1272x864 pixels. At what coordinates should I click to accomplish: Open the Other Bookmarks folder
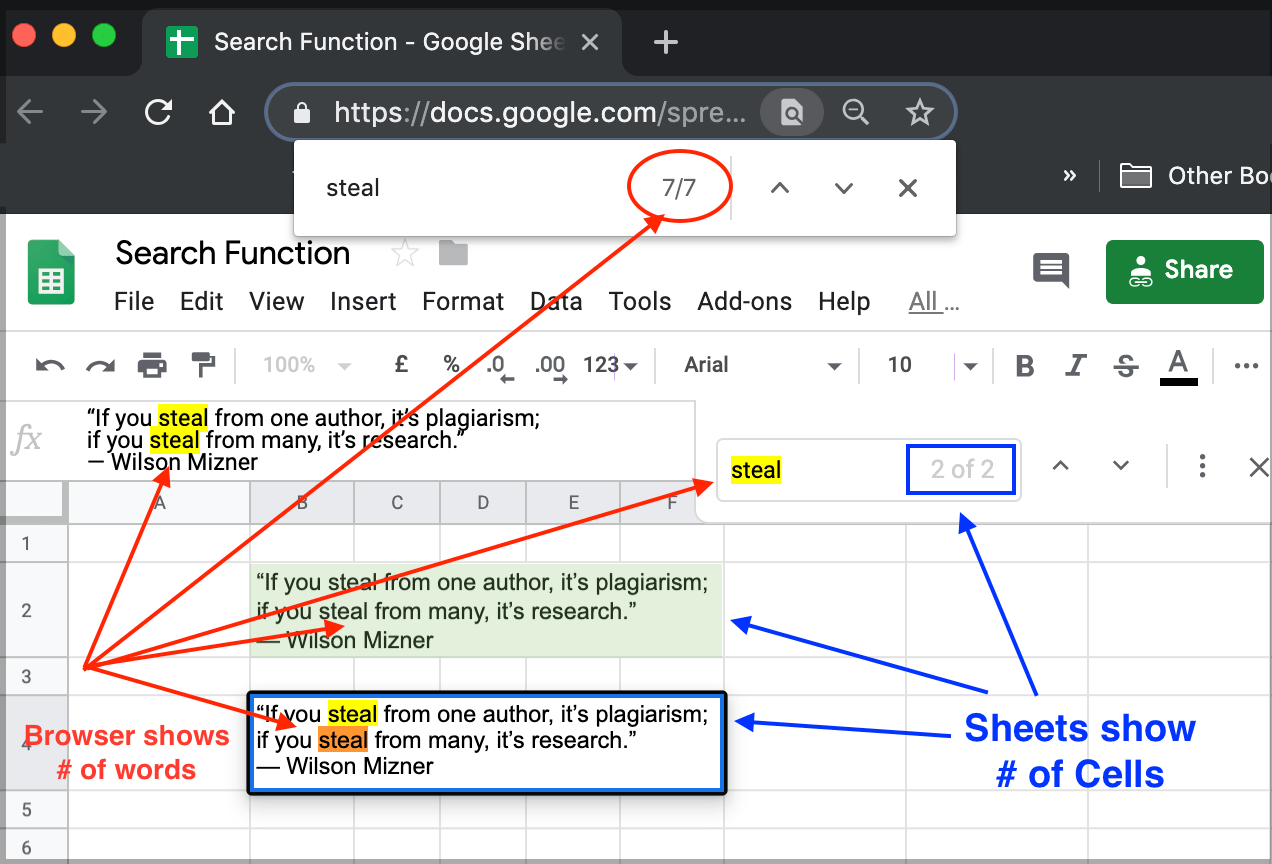pos(1195,176)
